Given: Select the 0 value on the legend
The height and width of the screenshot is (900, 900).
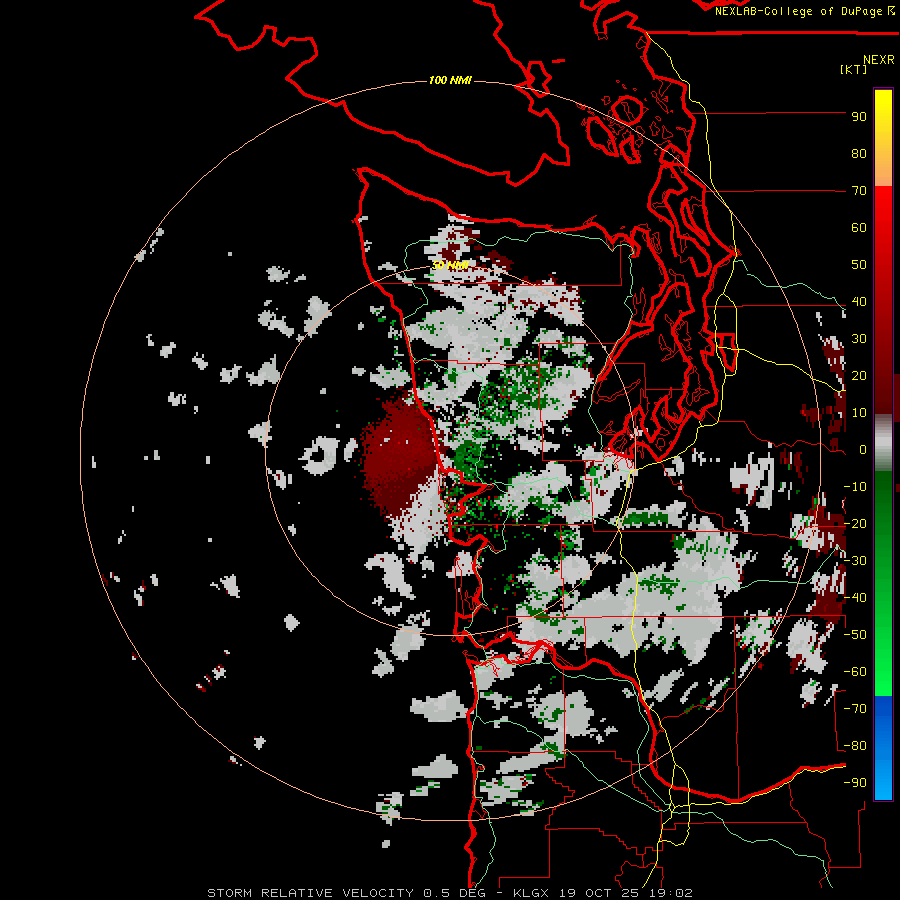Looking at the screenshot, I should coord(863,450).
